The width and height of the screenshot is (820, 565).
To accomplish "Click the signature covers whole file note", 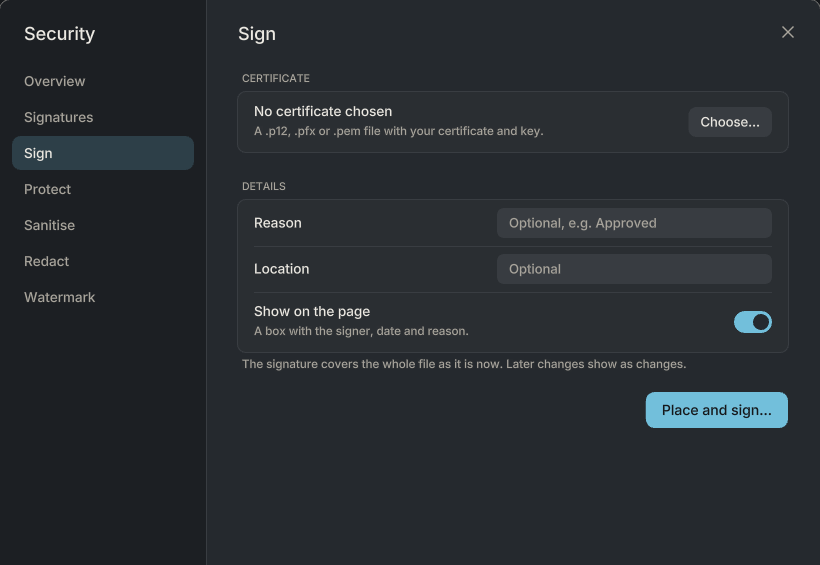I will pyautogui.click(x=464, y=364).
